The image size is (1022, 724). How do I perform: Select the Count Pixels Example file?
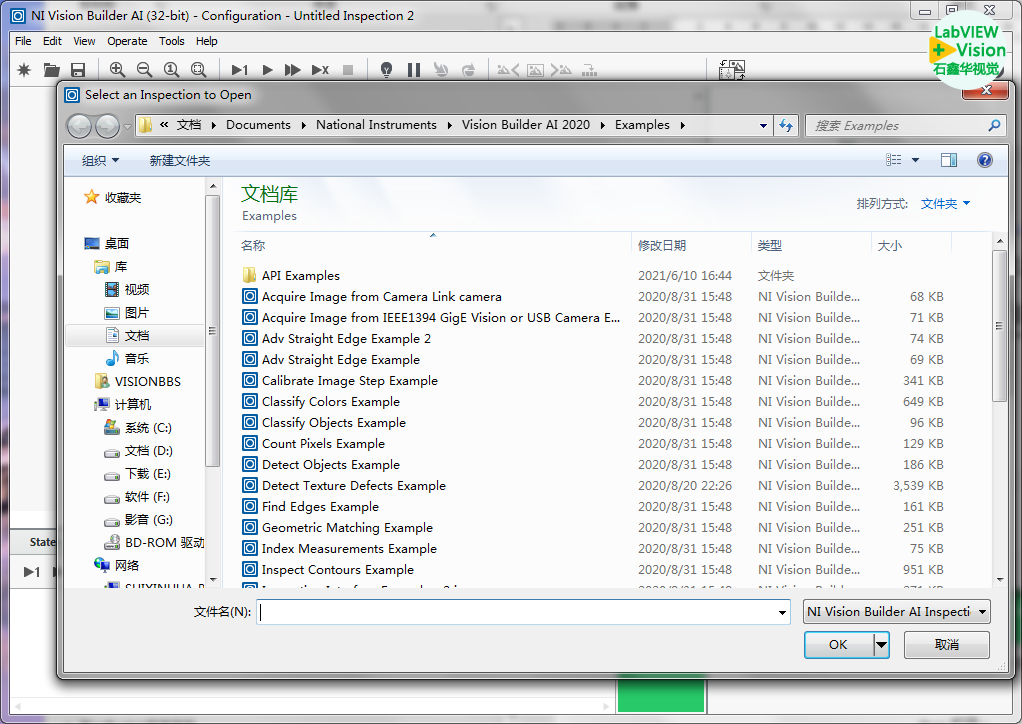pyautogui.click(x=323, y=444)
